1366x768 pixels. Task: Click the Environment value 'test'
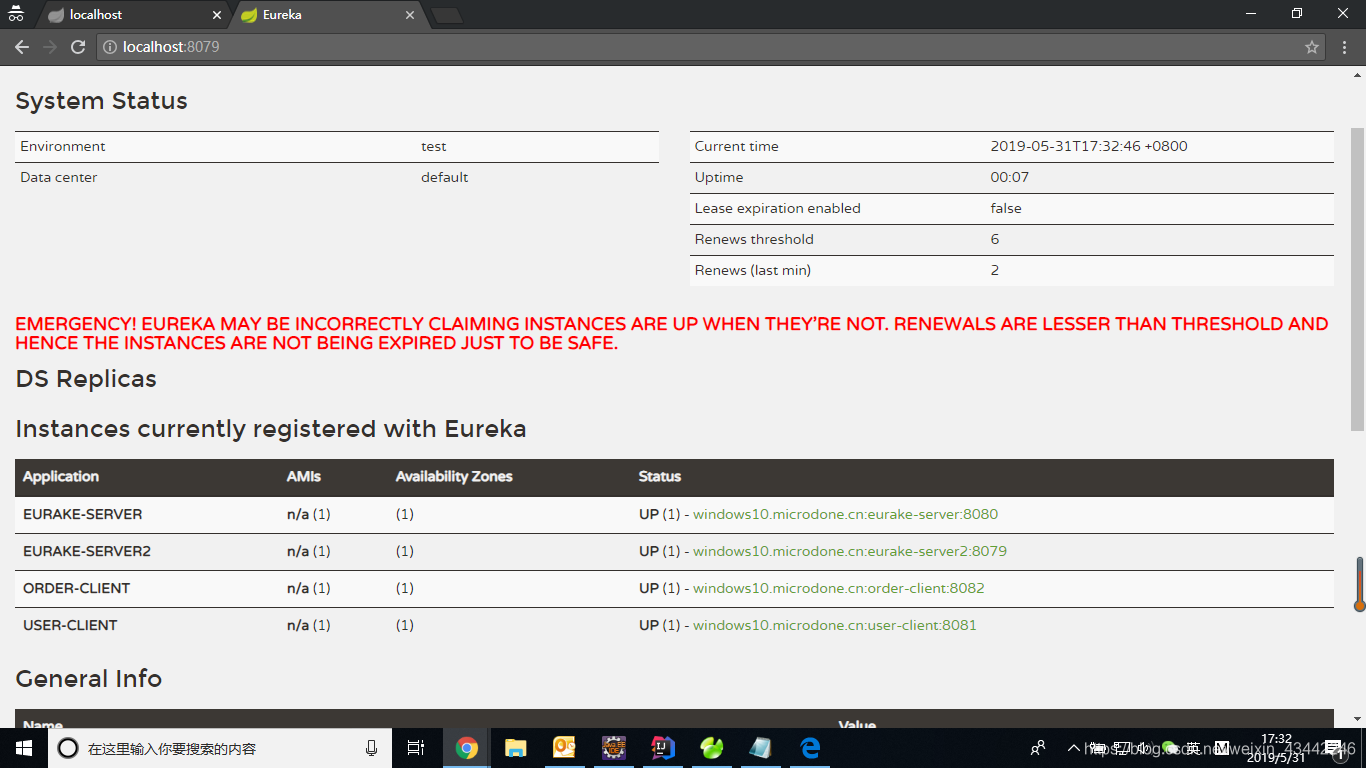434,146
